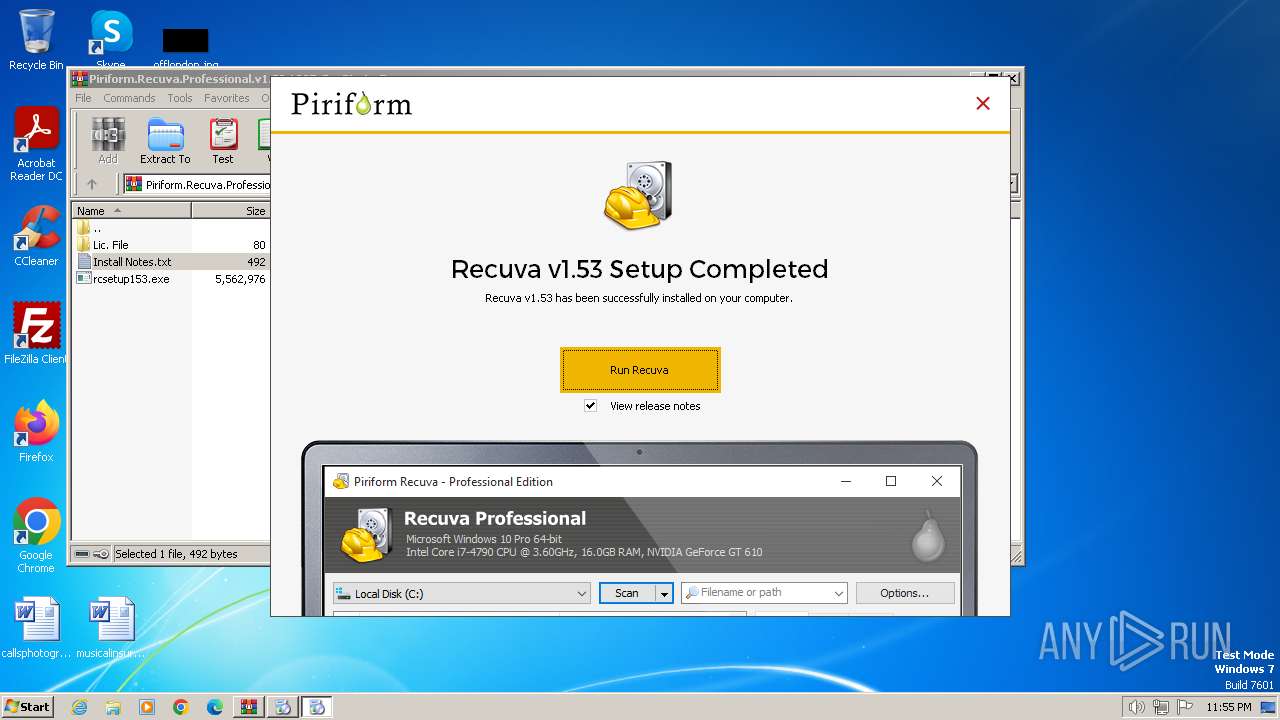Open the Commands menu in WinRAR
1280x720 pixels.
click(x=129, y=98)
